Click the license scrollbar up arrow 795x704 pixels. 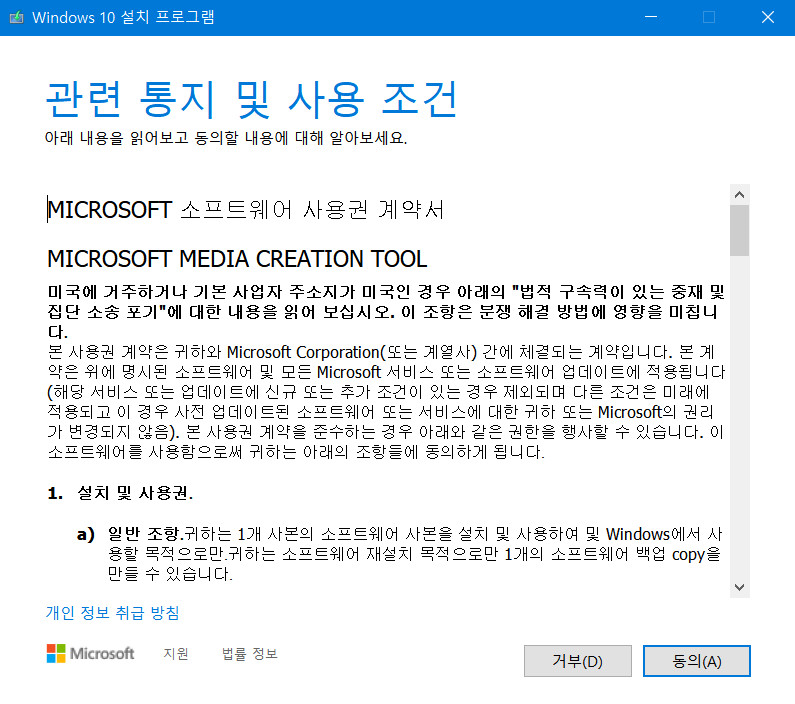(739, 195)
